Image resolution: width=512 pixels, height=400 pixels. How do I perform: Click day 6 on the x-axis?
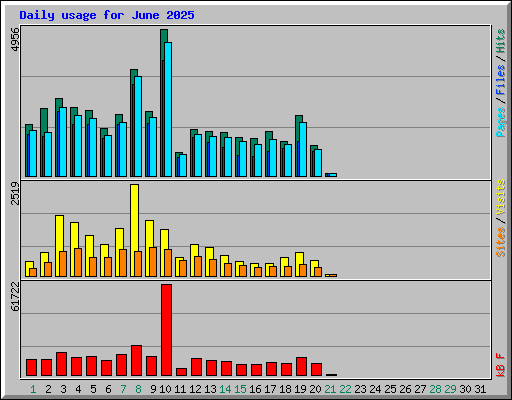click(x=108, y=389)
